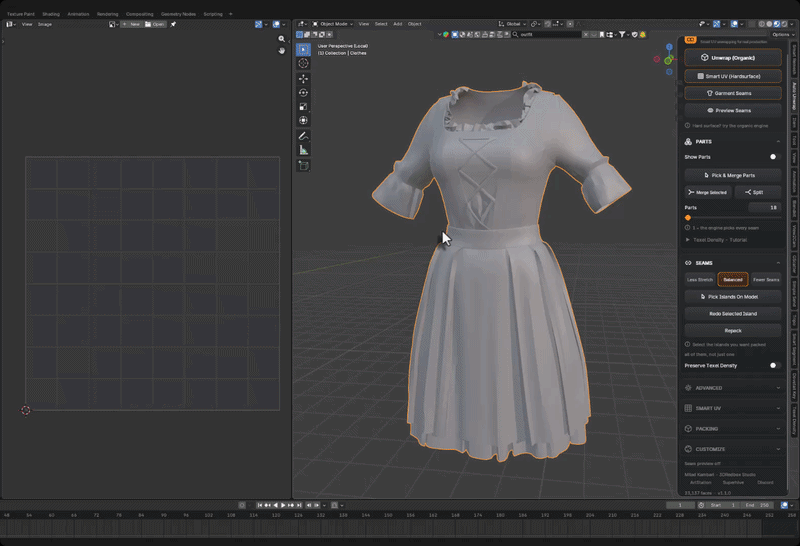
Task: Choose the Fewer Seams mode
Action: [766, 280]
